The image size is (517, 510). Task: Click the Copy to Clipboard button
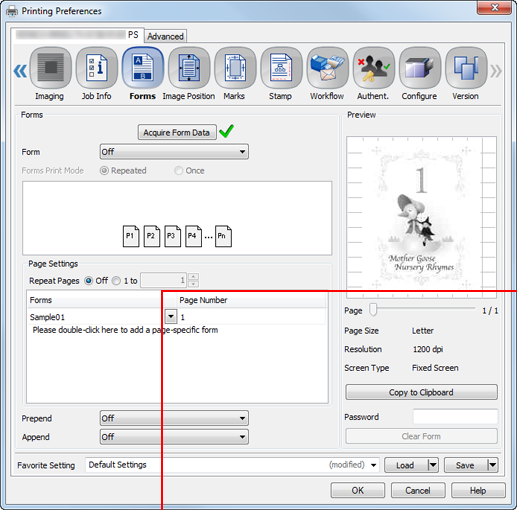(421, 392)
